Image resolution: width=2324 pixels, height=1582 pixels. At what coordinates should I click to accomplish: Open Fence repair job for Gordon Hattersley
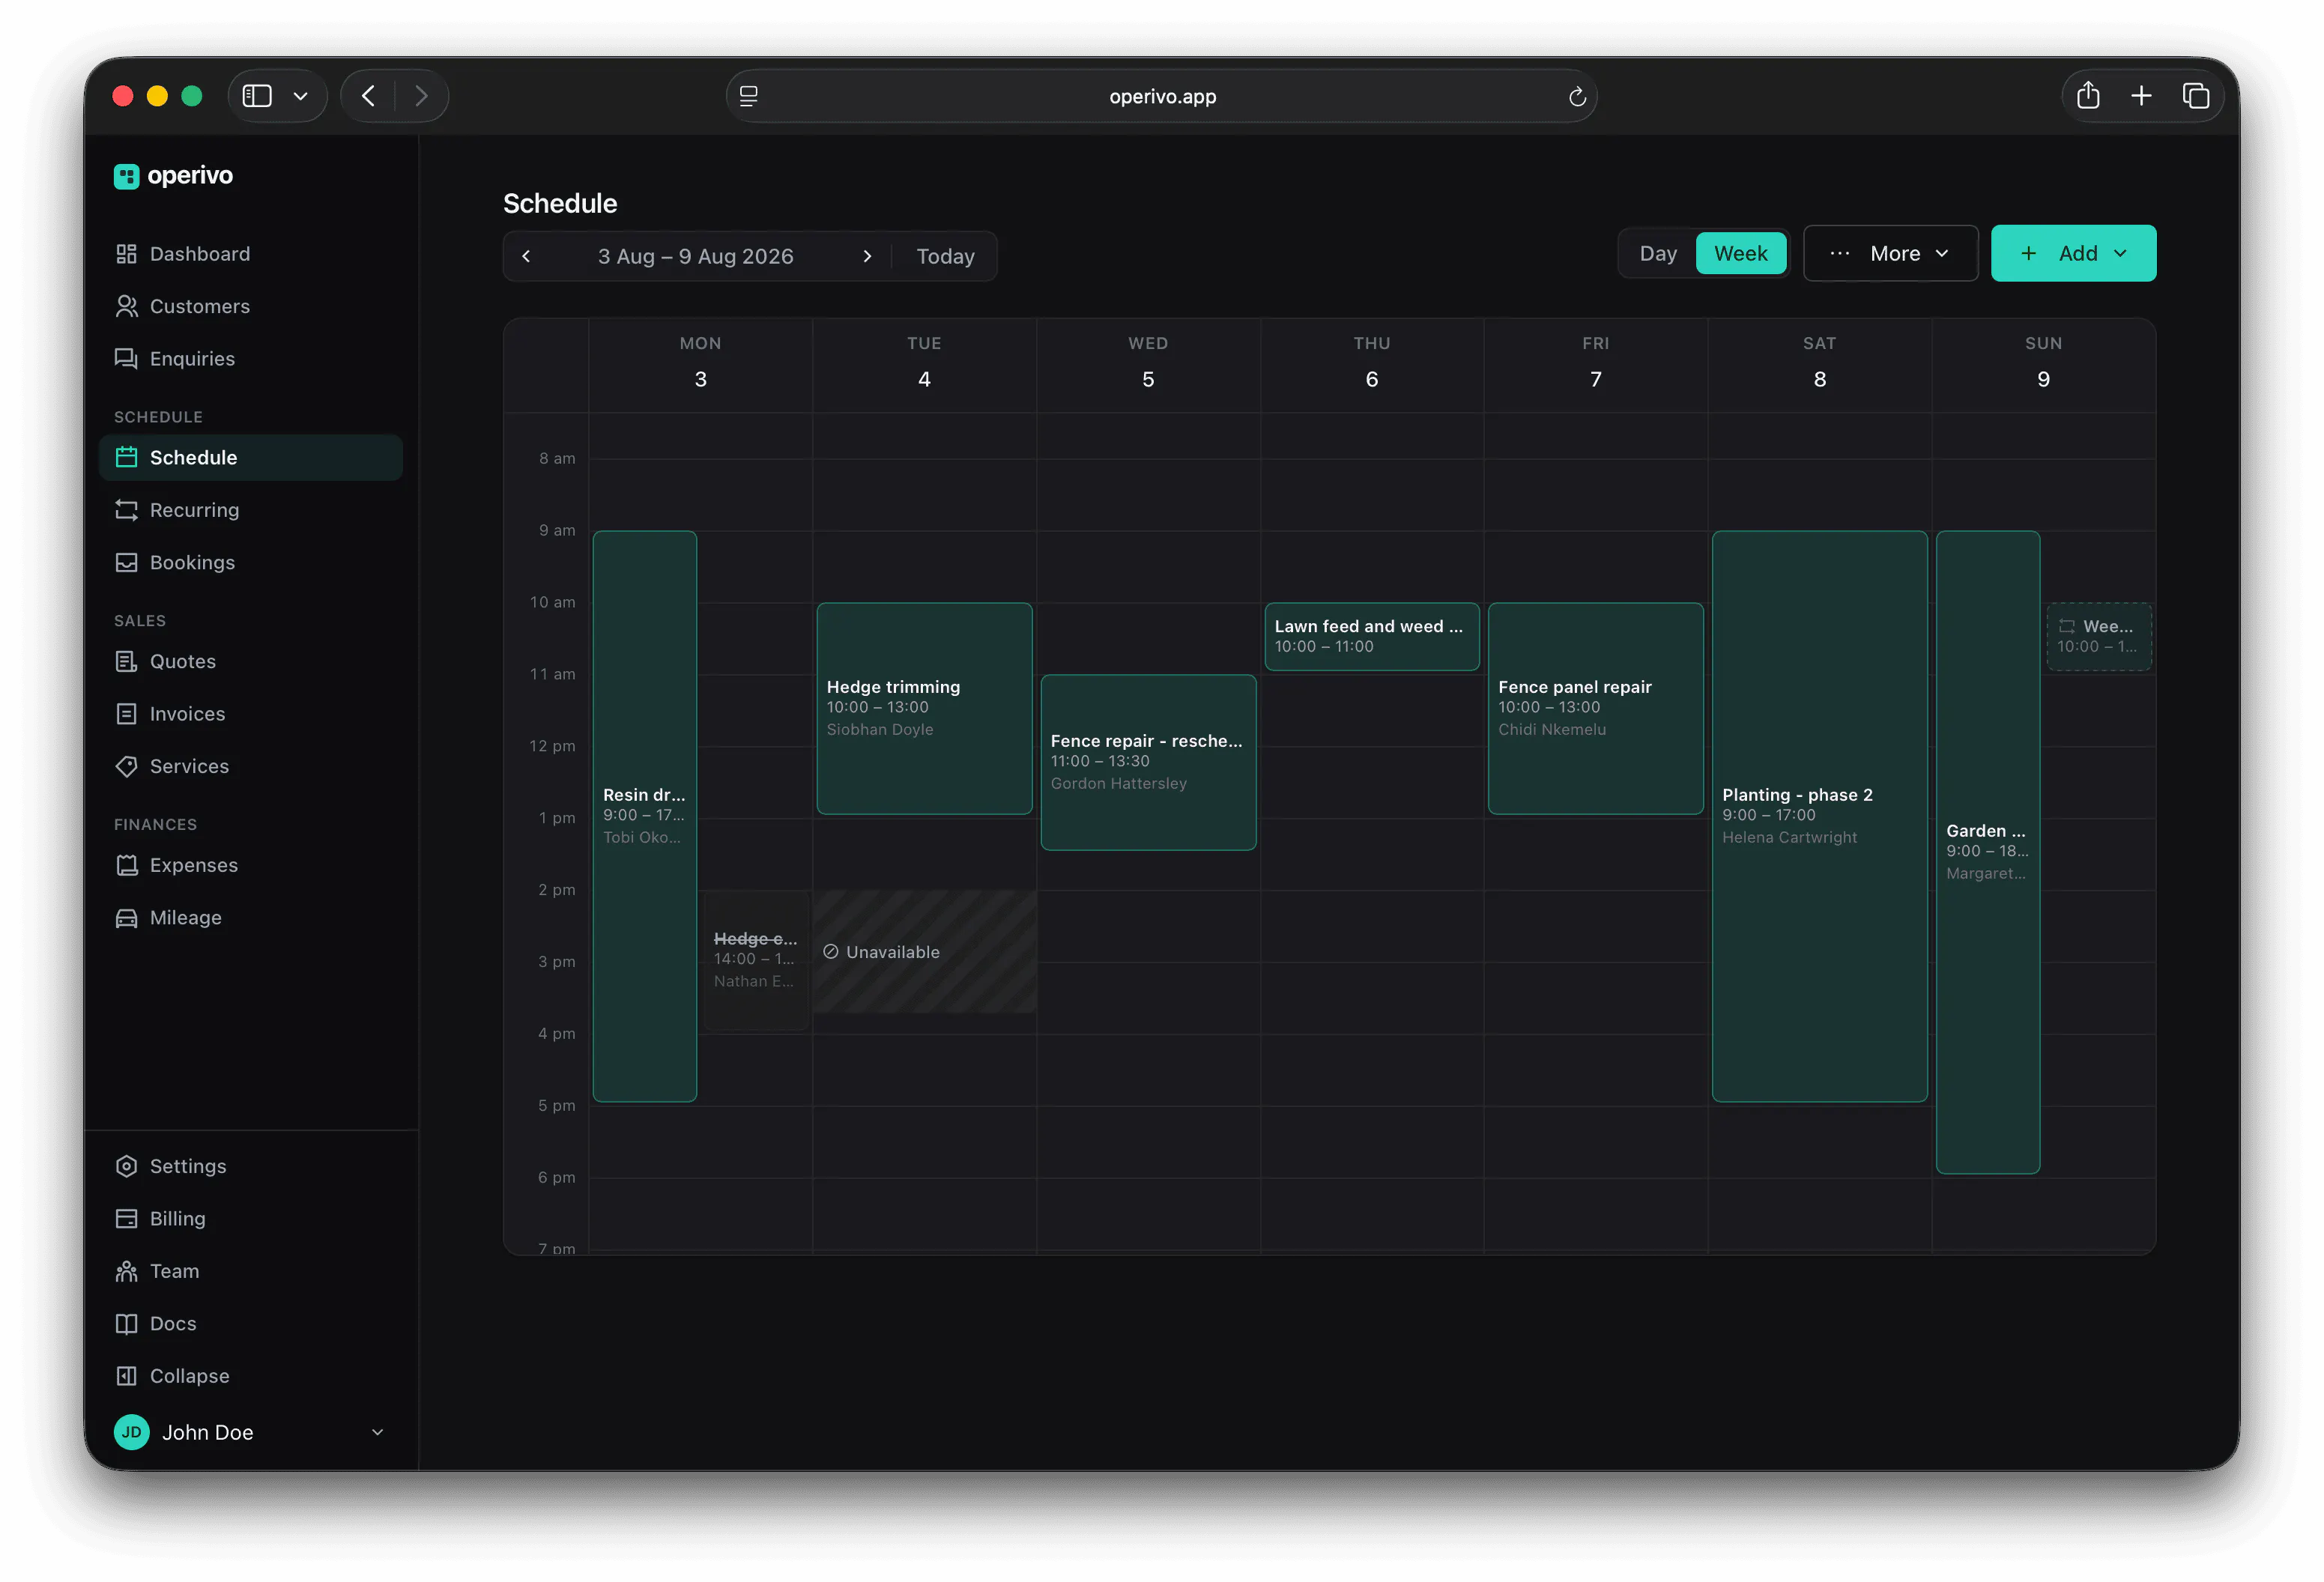[x=1148, y=762]
